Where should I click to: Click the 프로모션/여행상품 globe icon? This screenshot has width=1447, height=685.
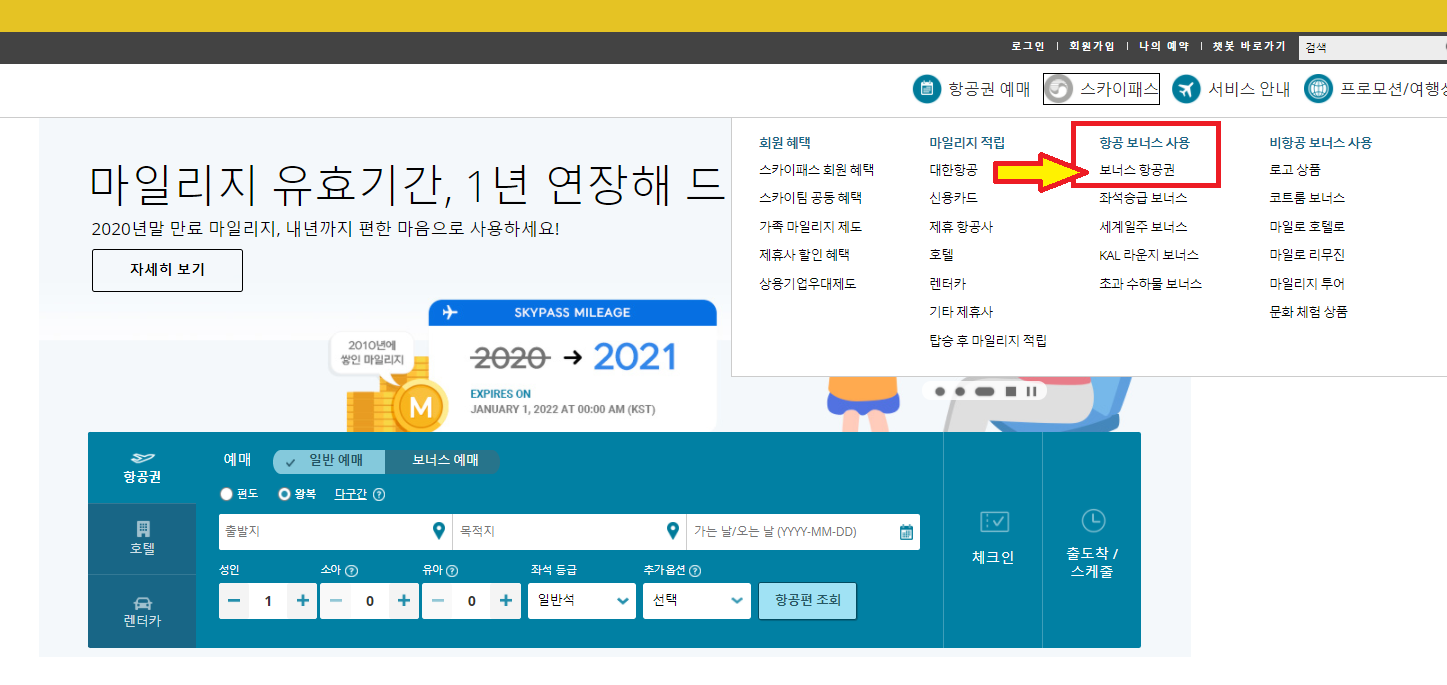(x=1319, y=89)
